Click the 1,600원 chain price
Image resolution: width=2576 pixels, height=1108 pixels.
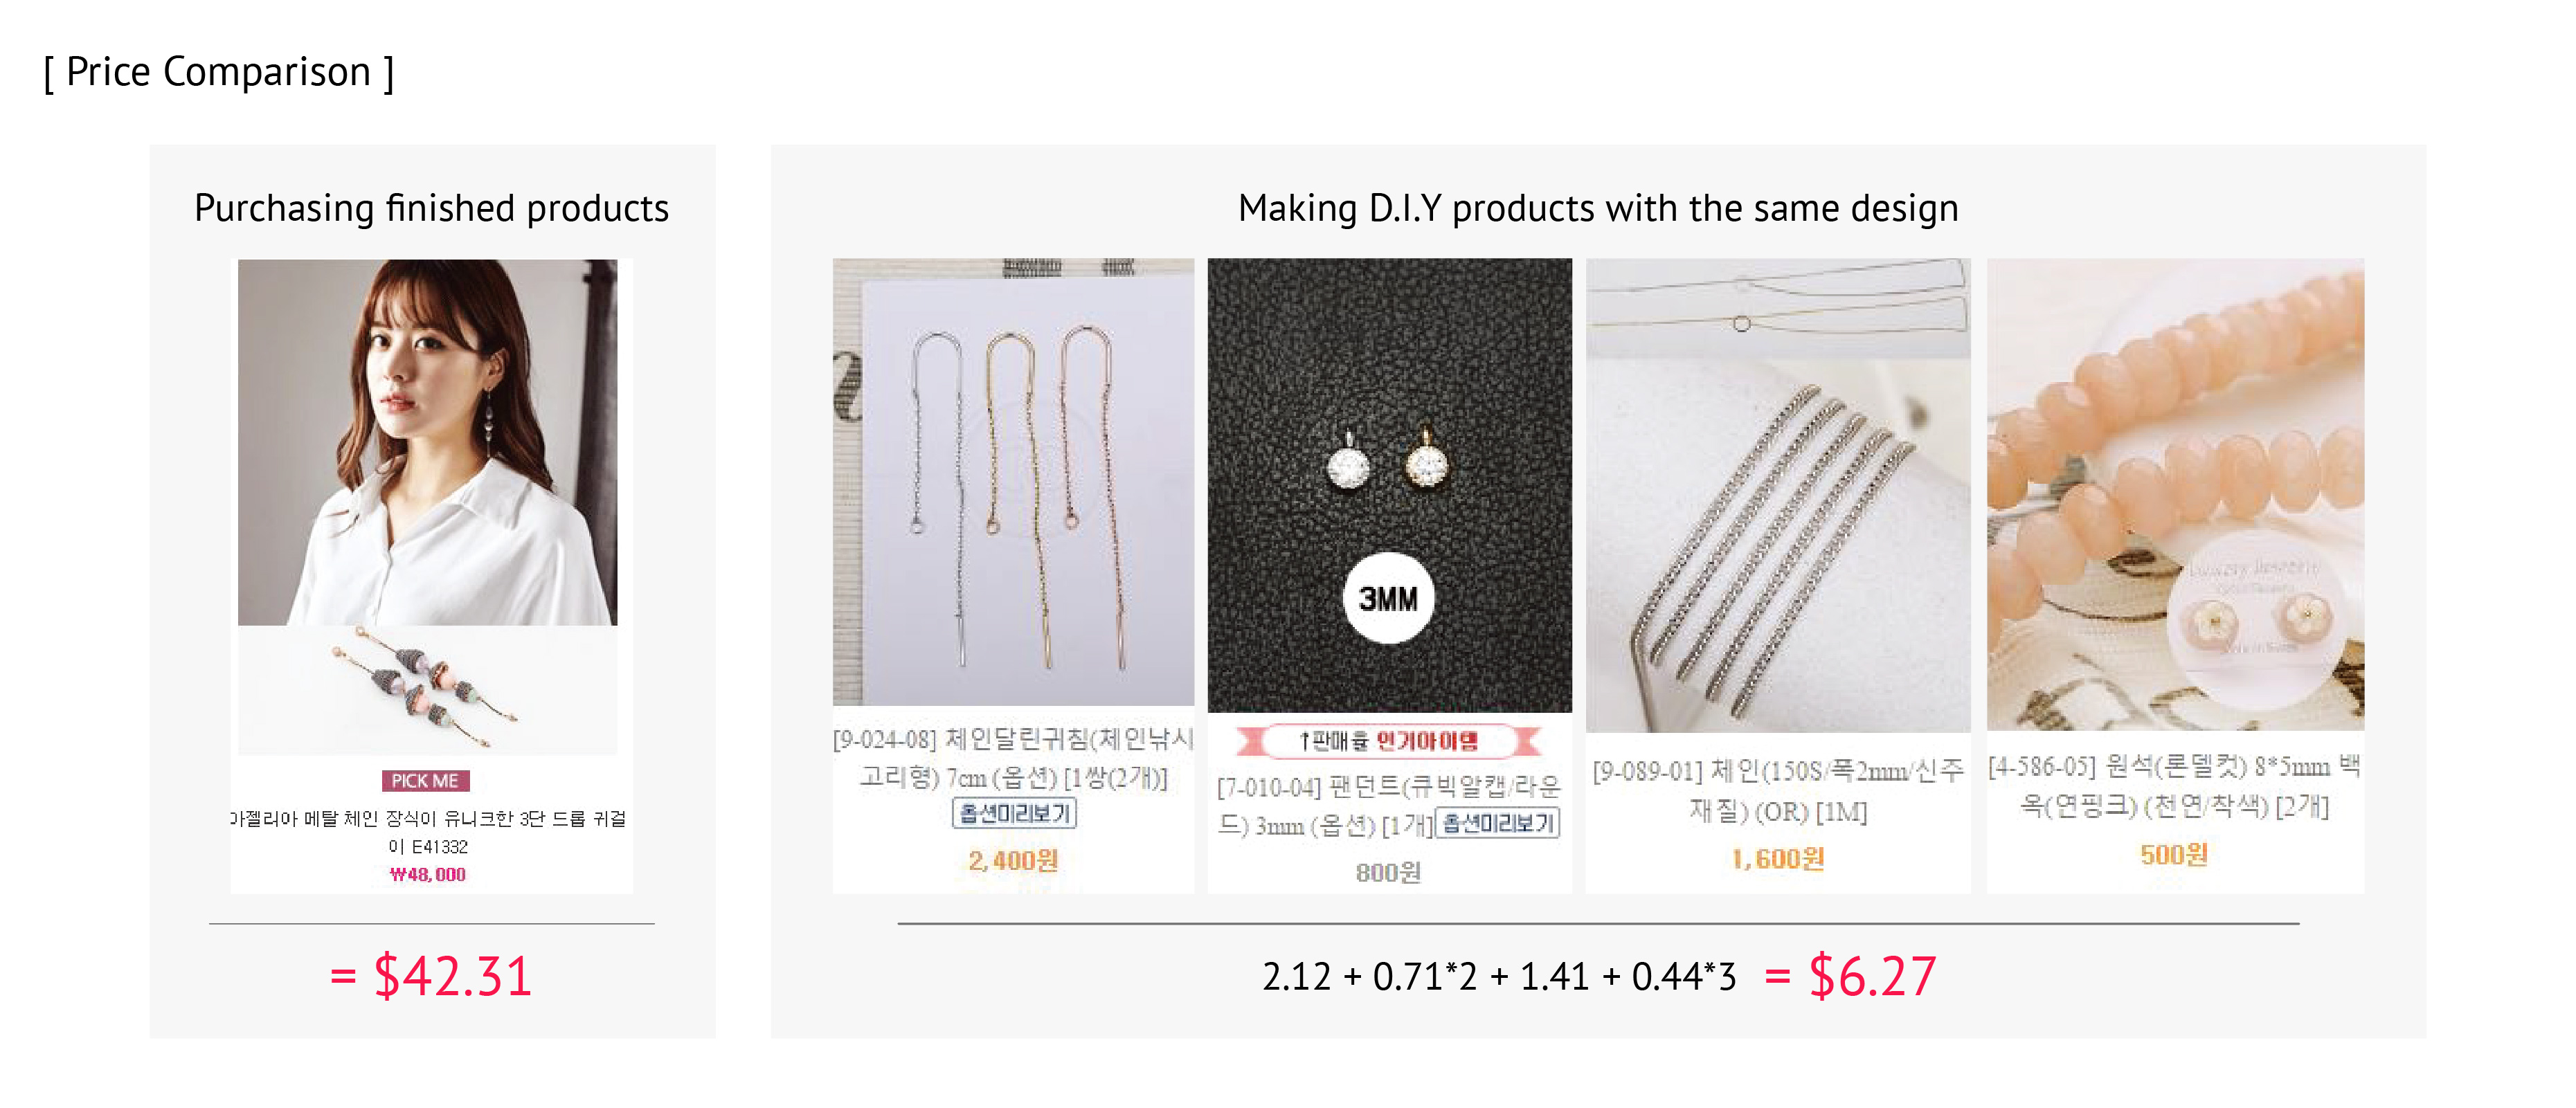click(x=1778, y=858)
